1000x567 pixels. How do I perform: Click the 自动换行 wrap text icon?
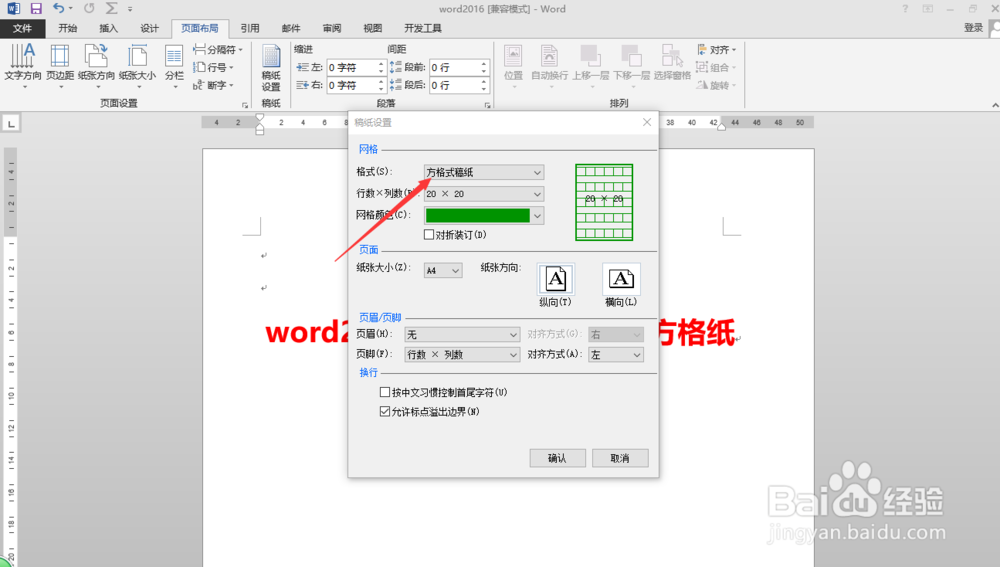tap(549, 66)
